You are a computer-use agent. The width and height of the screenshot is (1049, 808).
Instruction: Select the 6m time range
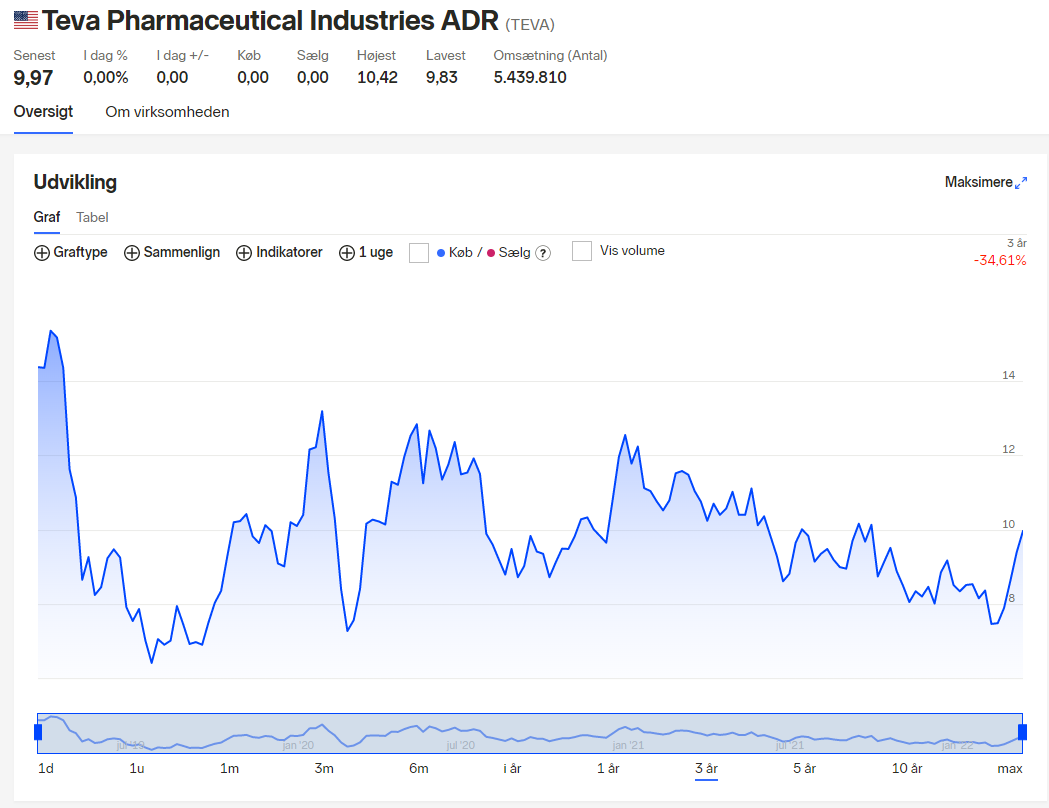(x=419, y=769)
